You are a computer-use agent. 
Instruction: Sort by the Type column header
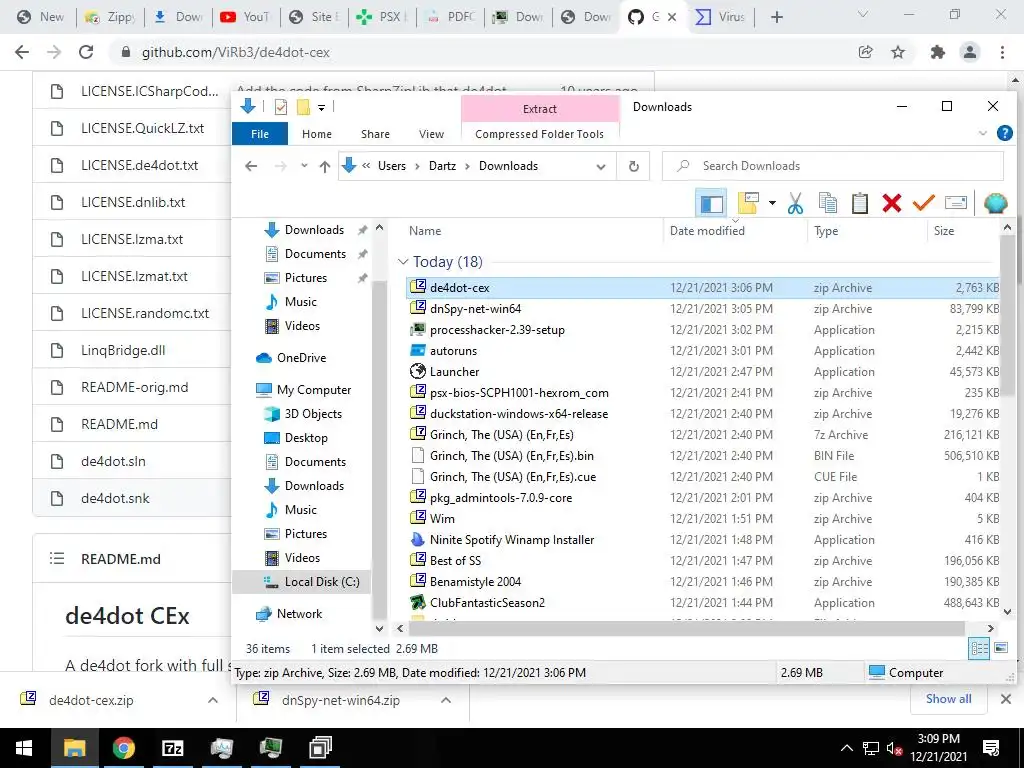coord(826,231)
